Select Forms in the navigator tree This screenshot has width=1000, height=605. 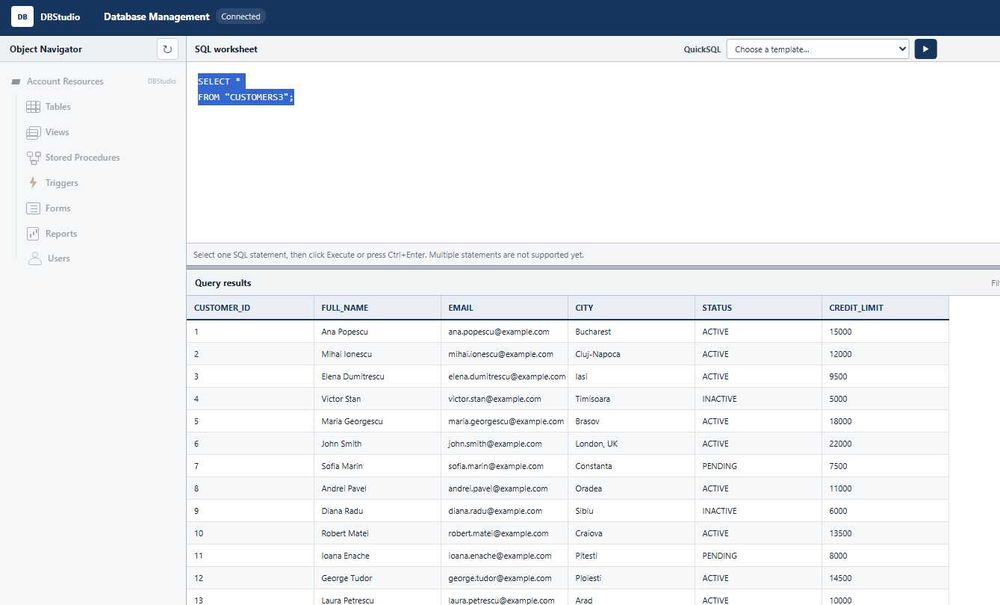click(x=57, y=208)
